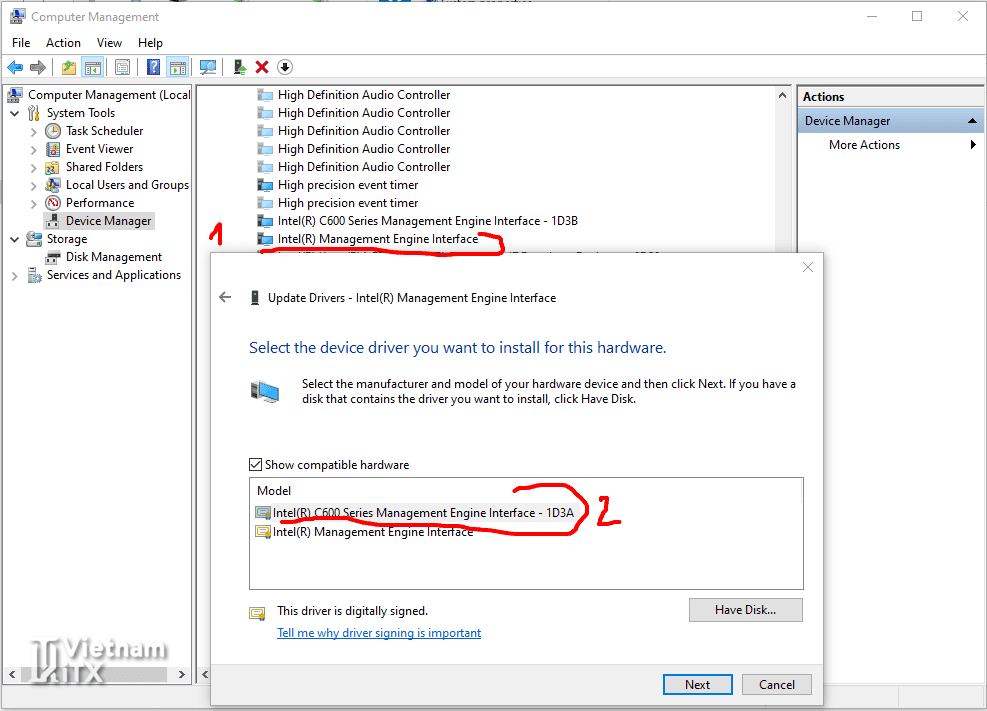This screenshot has width=987, height=711.
Task: Click the blue Back arrow in toolbar
Action: click(15, 67)
